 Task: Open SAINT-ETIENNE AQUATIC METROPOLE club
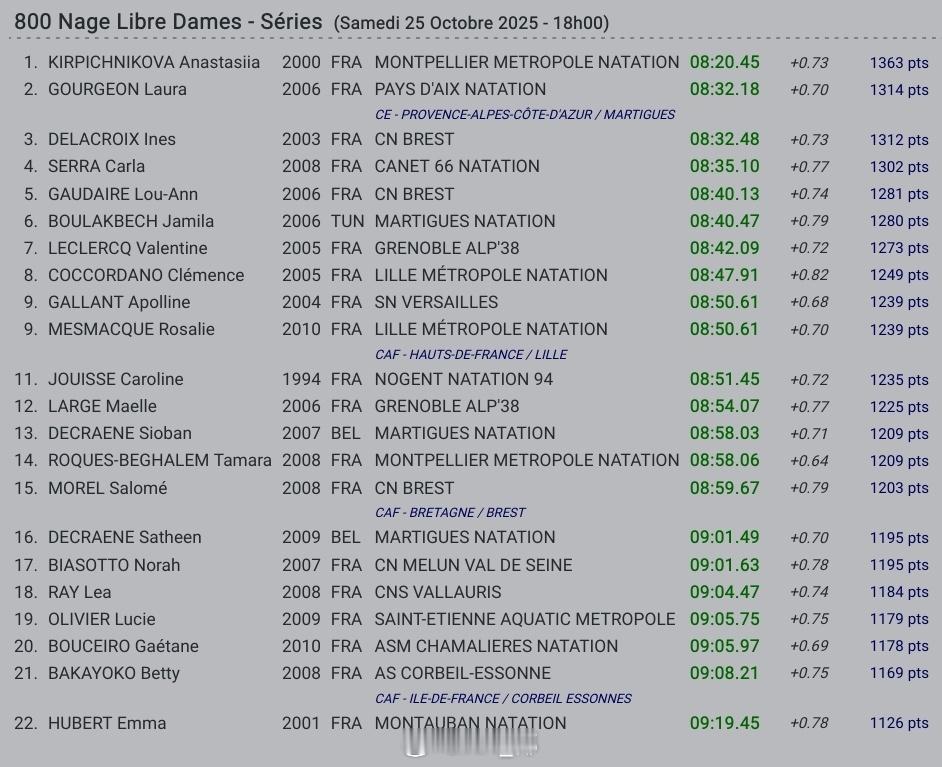525,619
